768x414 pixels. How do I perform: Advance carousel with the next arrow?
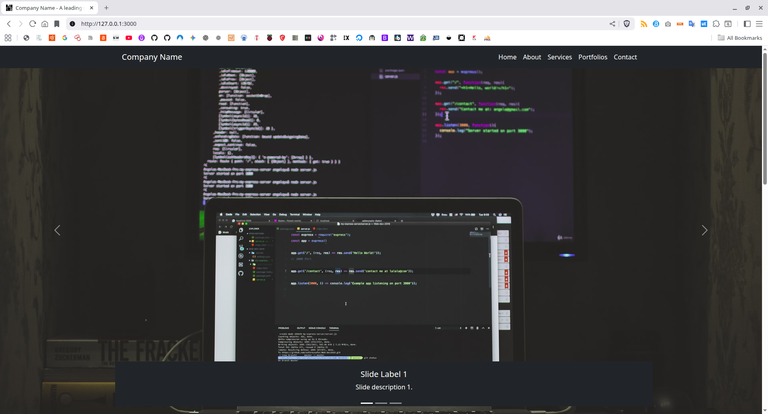pyautogui.click(x=704, y=230)
